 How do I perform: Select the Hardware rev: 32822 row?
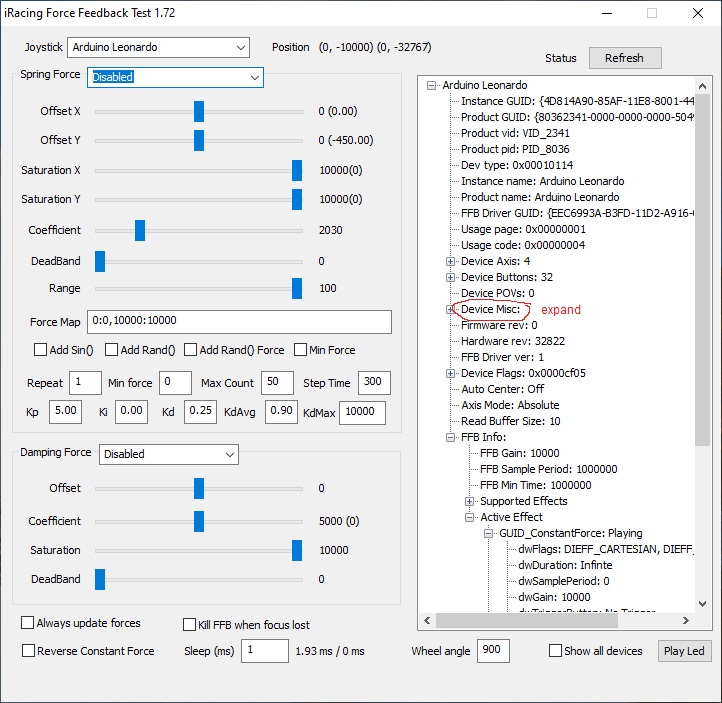coord(512,342)
